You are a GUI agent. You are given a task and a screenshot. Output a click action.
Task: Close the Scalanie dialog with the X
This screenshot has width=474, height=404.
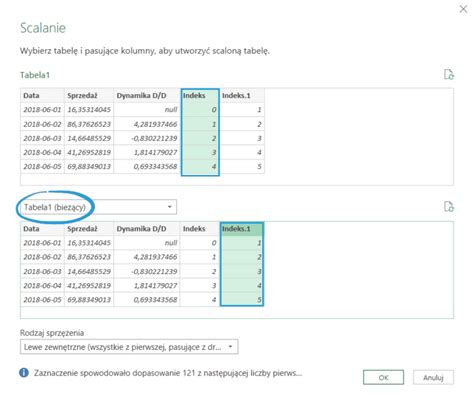463,9
